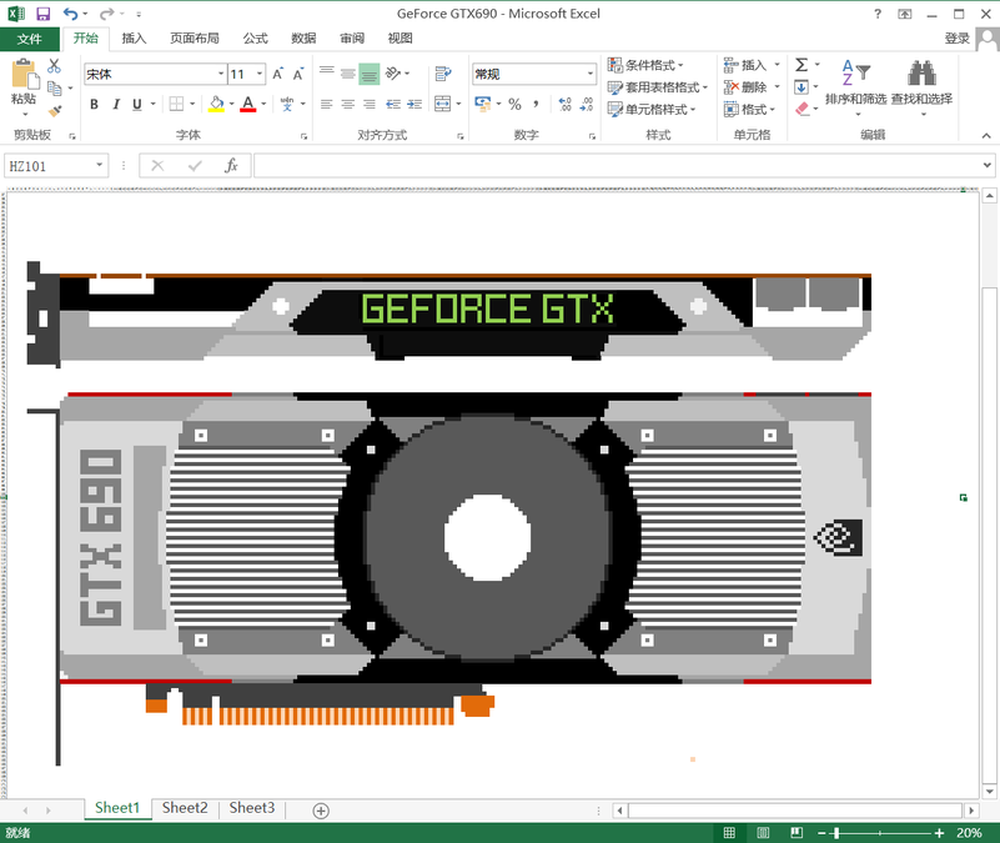Open 套用表格格式 table format menu

coord(658,87)
